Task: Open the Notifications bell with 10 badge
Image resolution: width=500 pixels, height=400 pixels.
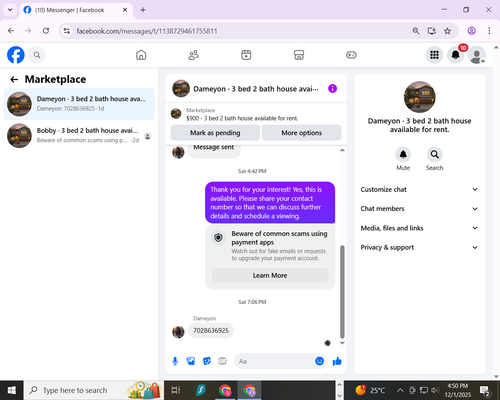Action: (456, 55)
